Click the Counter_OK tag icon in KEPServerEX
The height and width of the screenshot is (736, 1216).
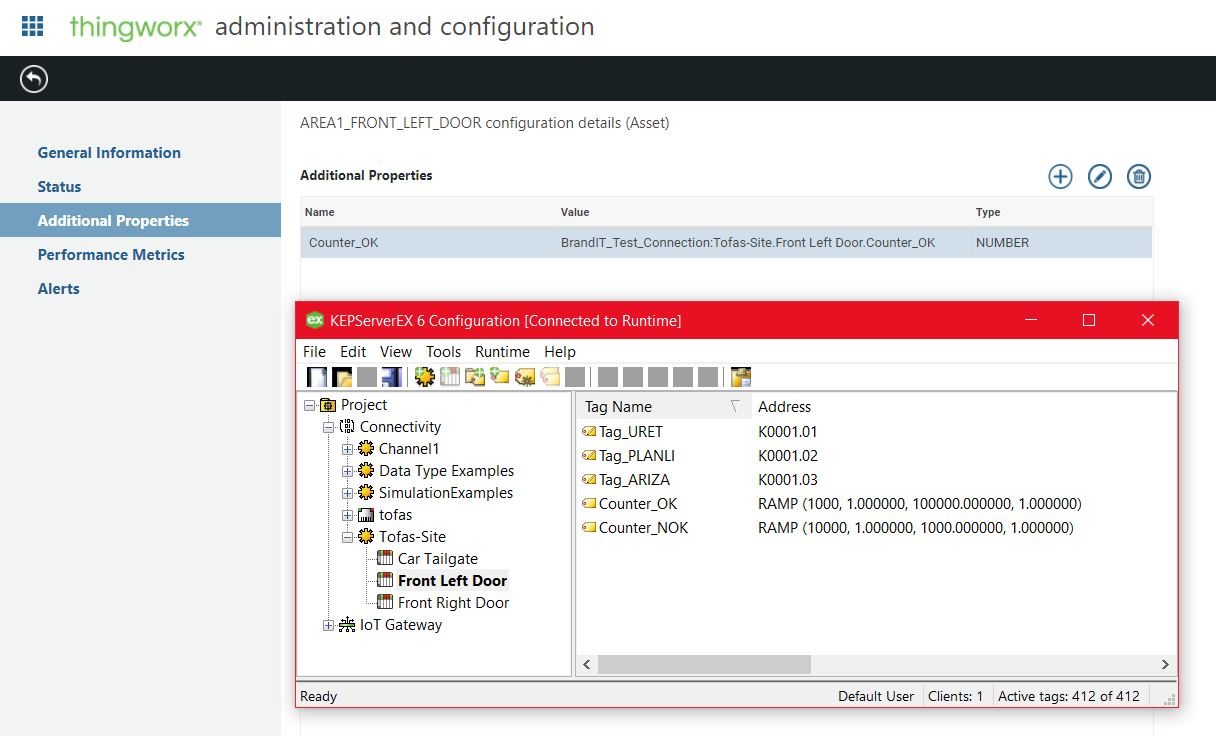click(x=589, y=504)
